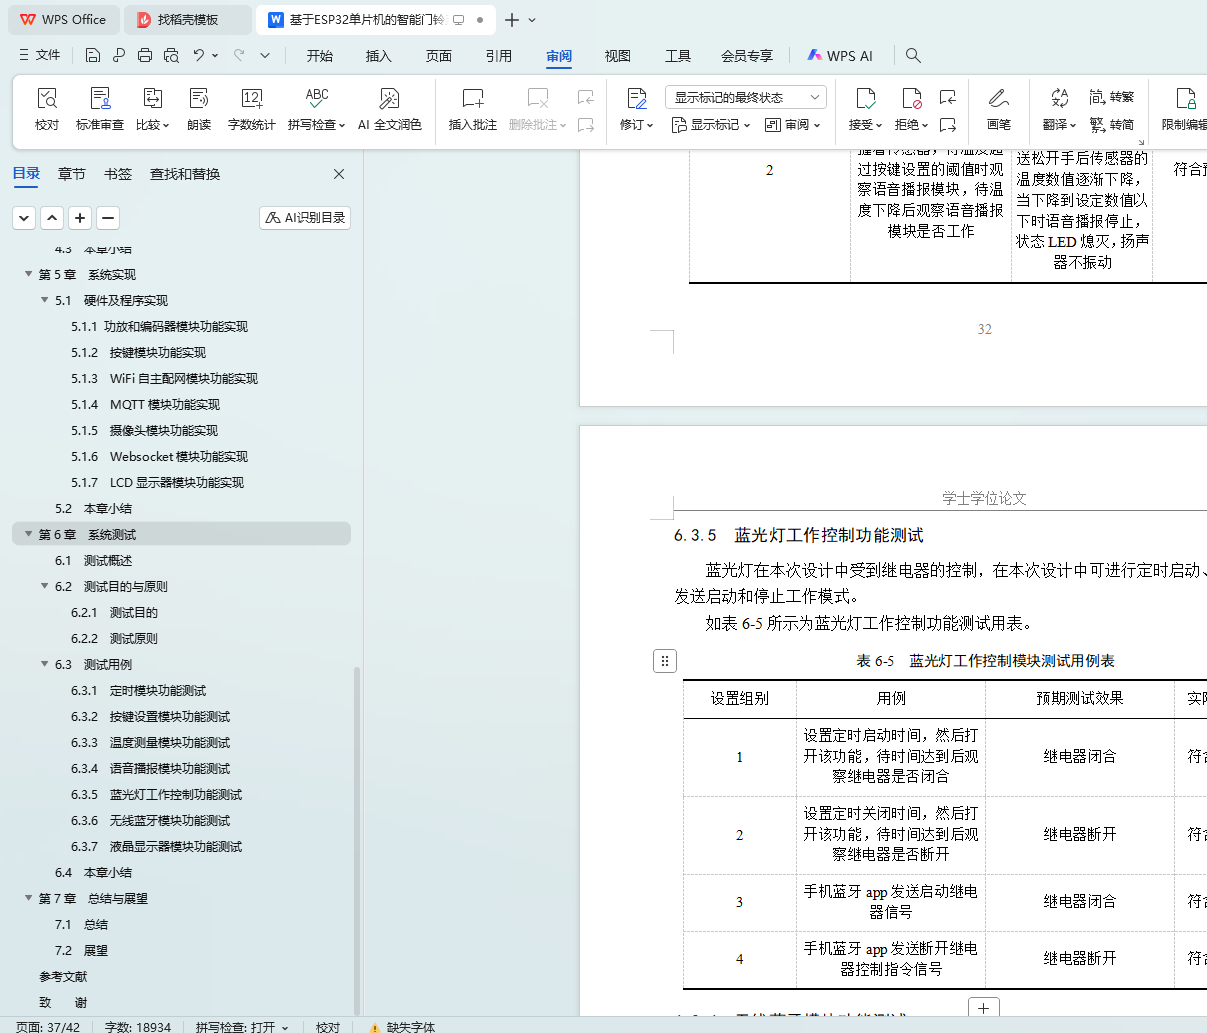Collapse the 第 5 章 系统实现 outline node
This screenshot has width=1207, height=1033.
(29, 273)
